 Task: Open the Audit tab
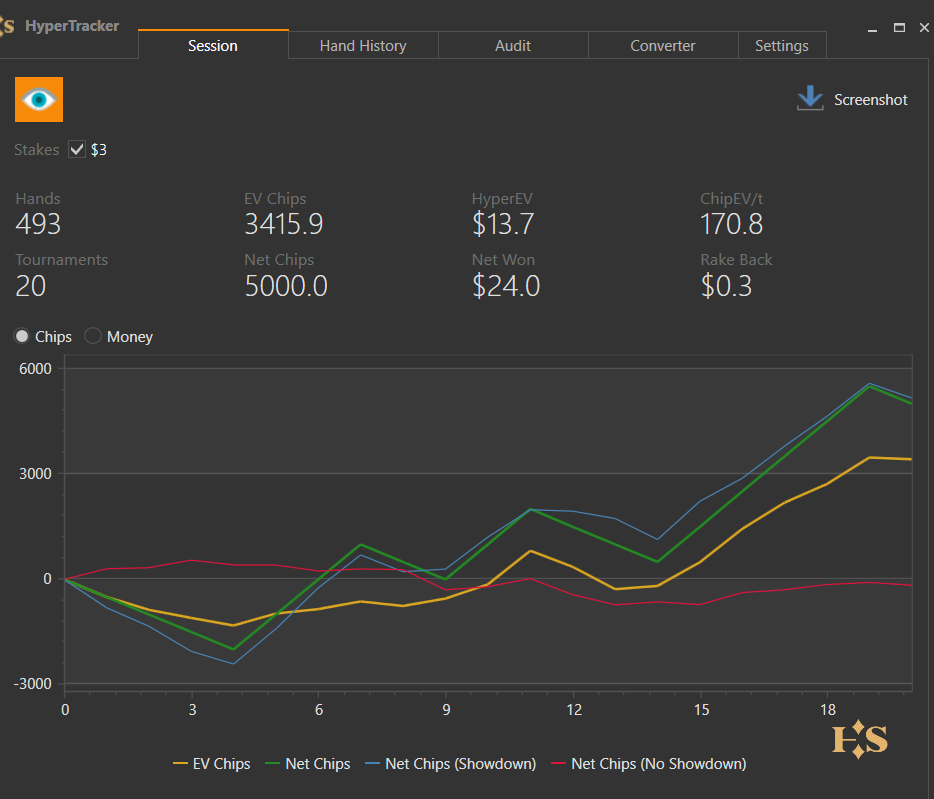(513, 45)
